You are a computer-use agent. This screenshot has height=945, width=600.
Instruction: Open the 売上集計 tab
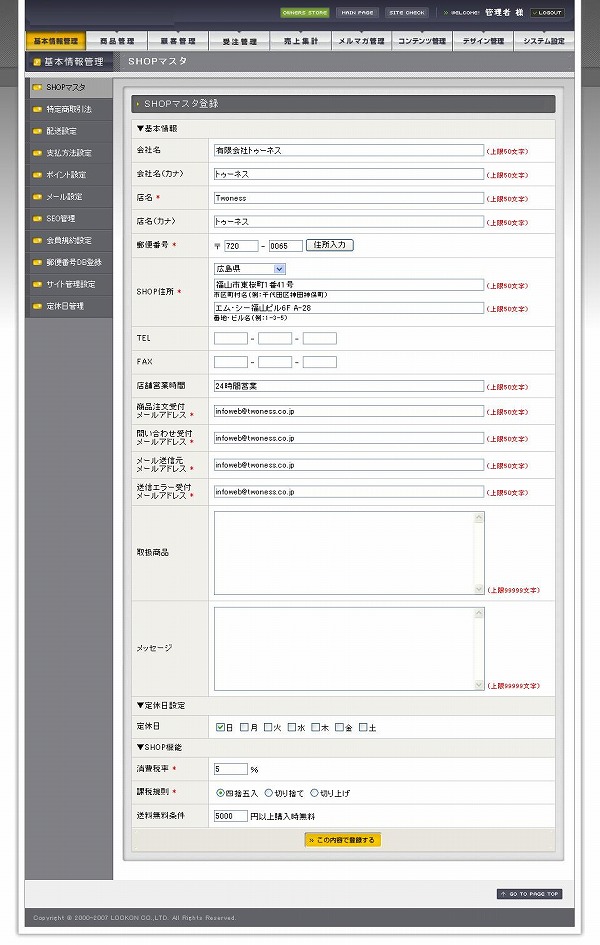300,41
